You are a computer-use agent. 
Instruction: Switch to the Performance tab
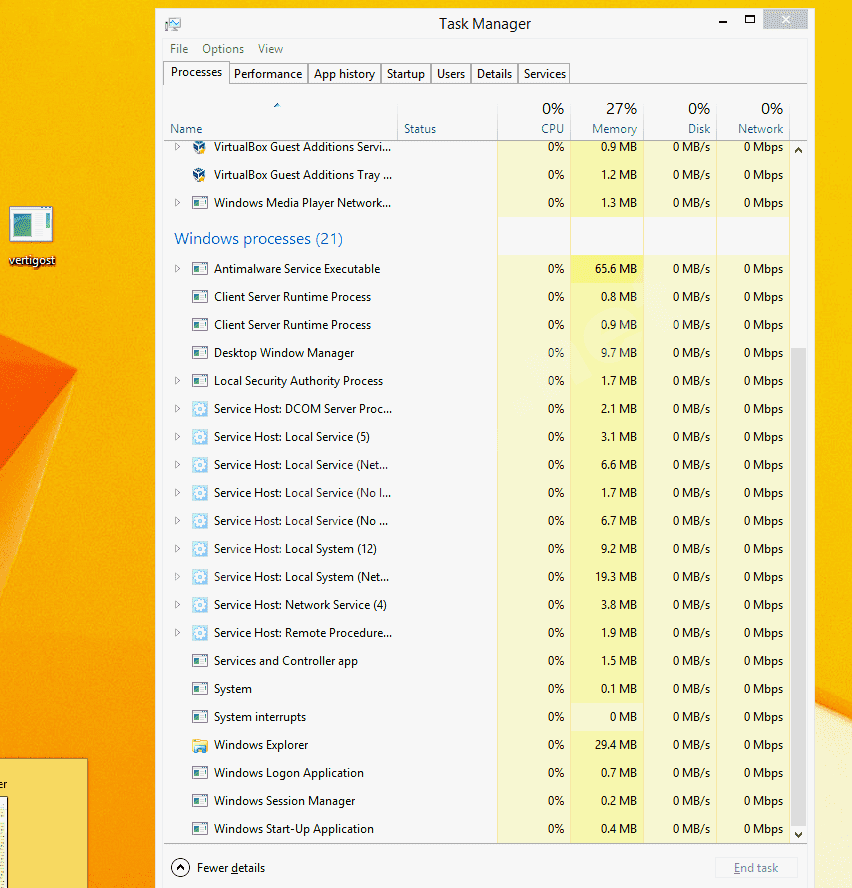pyautogui.click(x=268, y=74)
